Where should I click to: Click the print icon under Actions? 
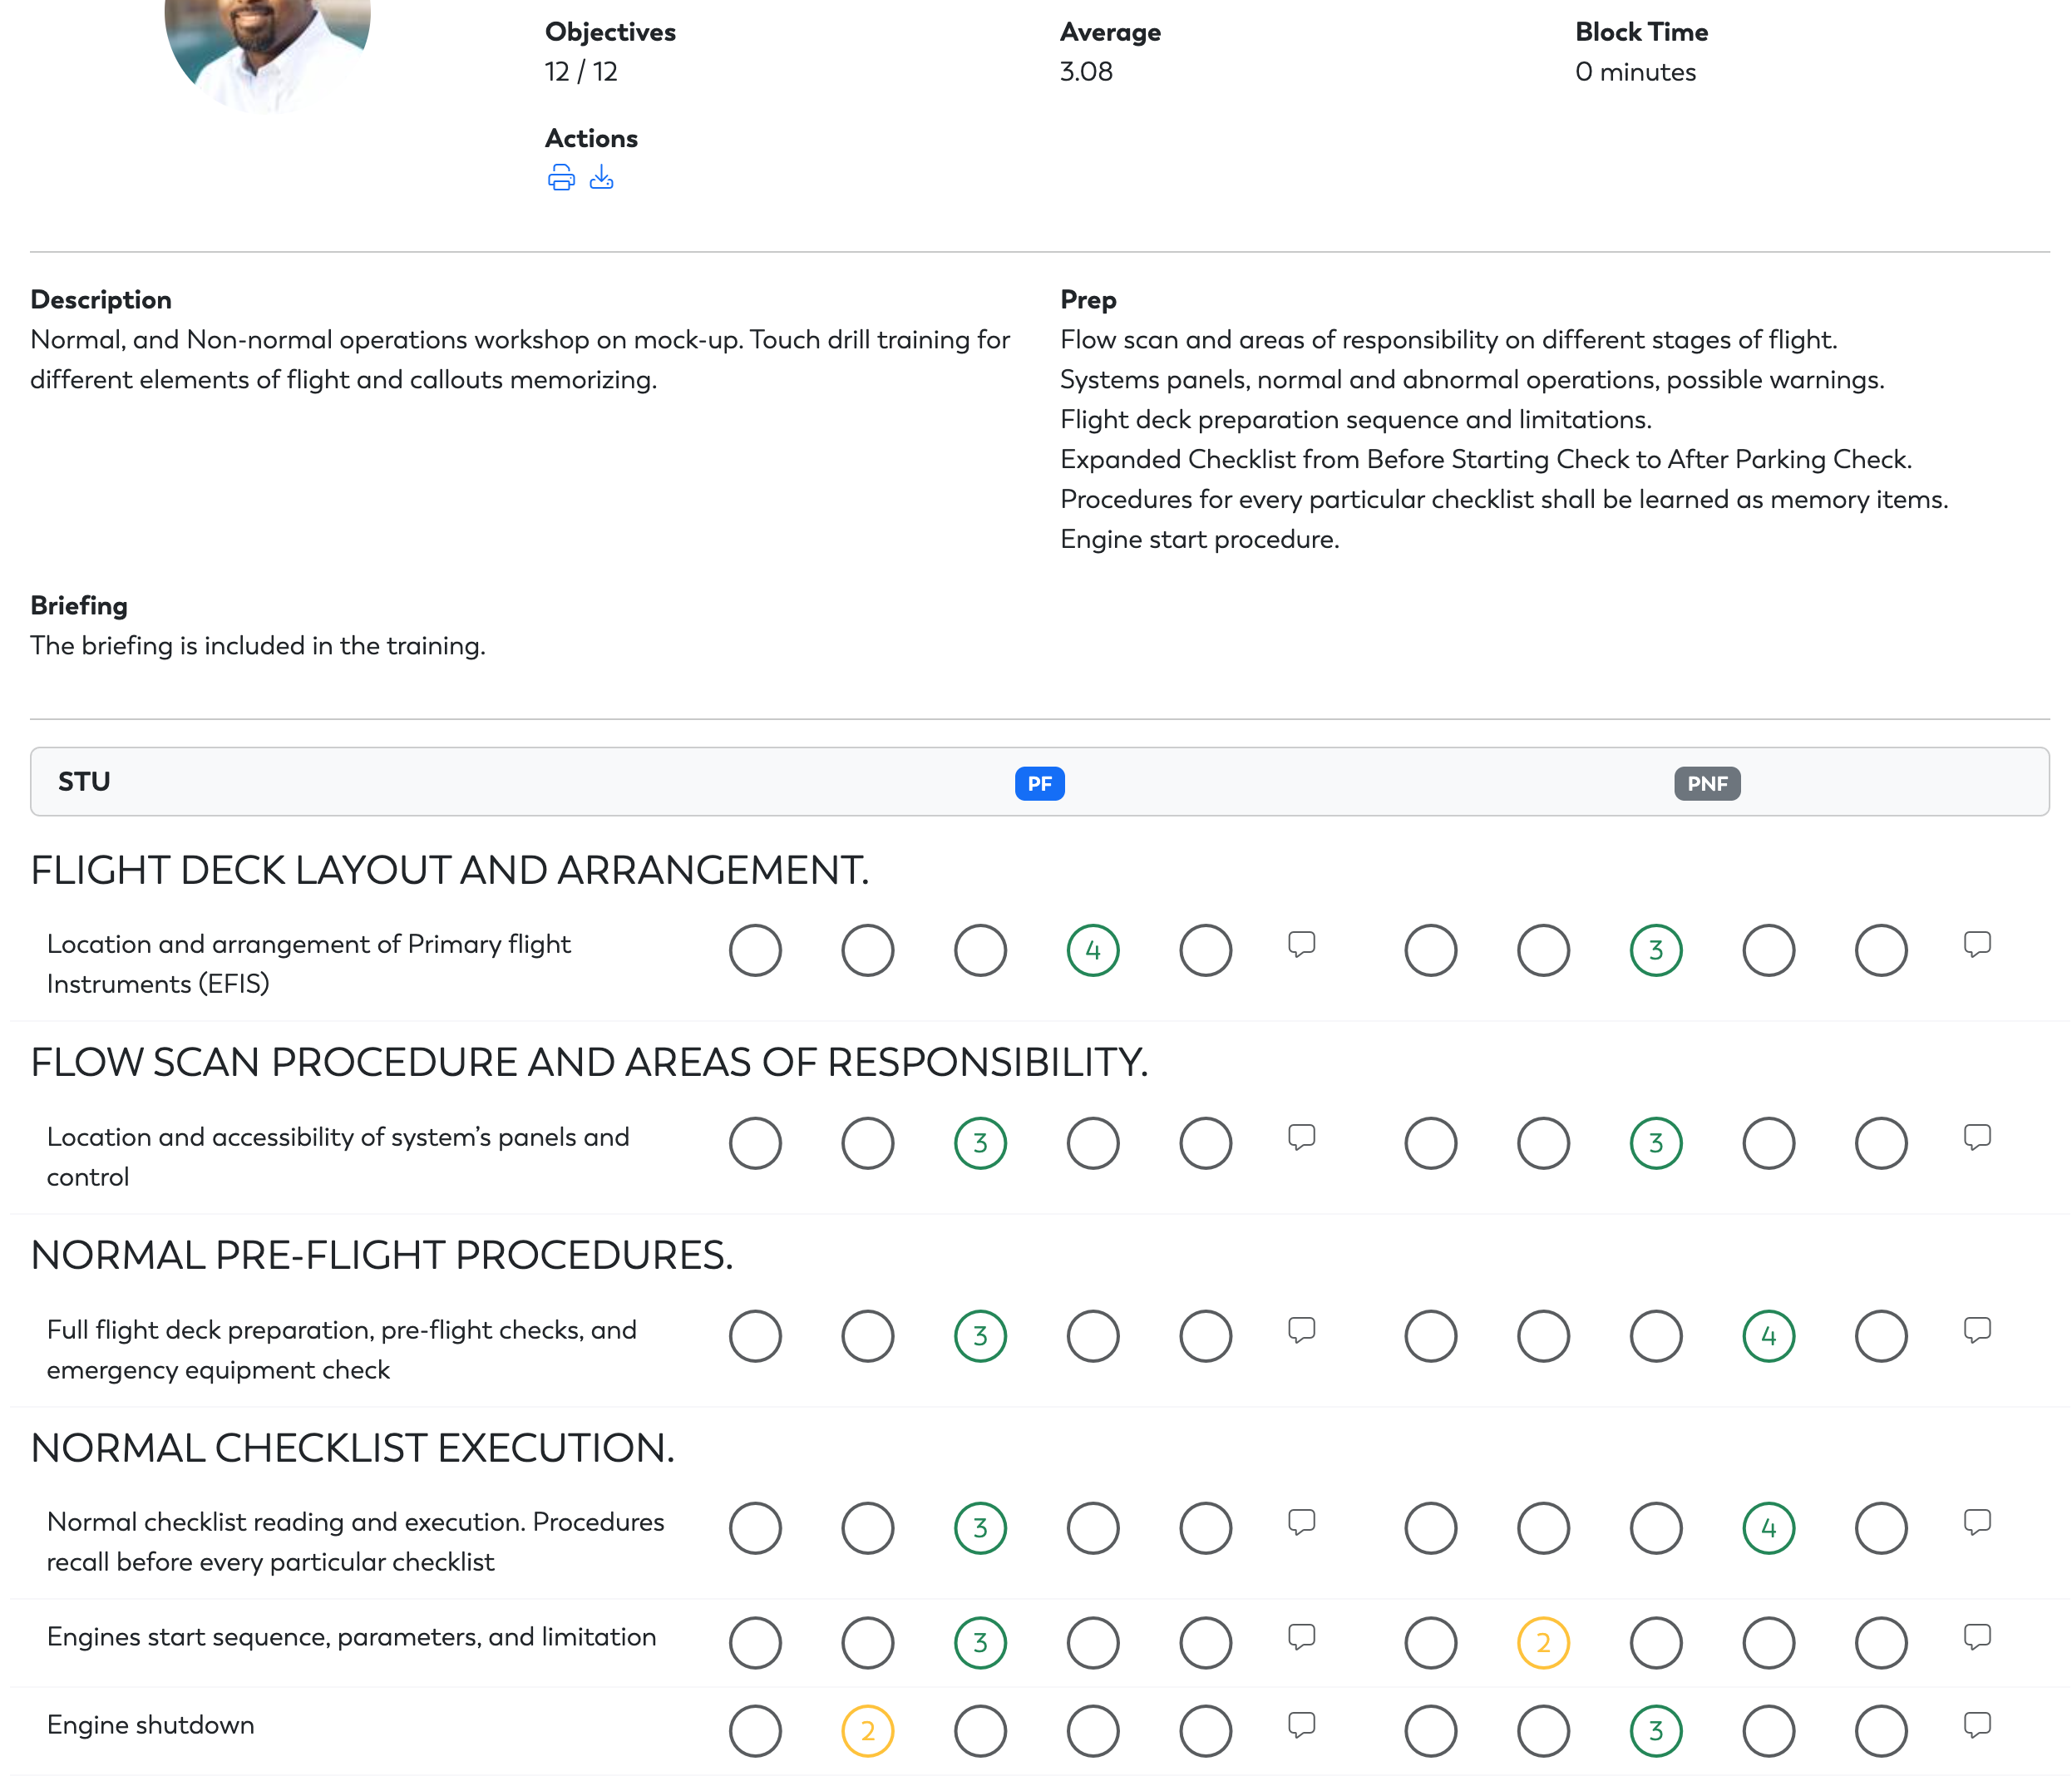click(x=561, y=178)
